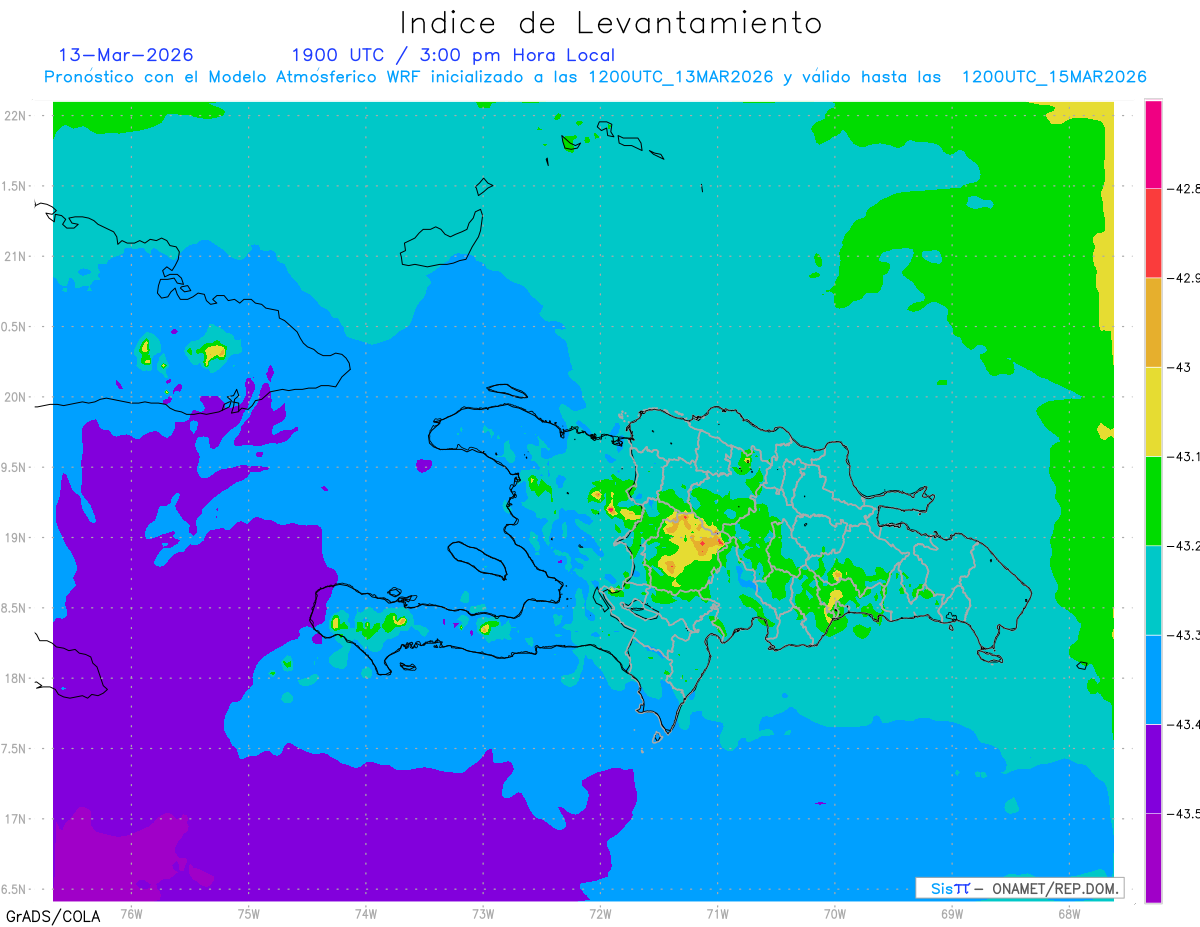Select the green legend swatch between -43.1 and -43.2
1200x927 pixels.
click(1153, 500)
